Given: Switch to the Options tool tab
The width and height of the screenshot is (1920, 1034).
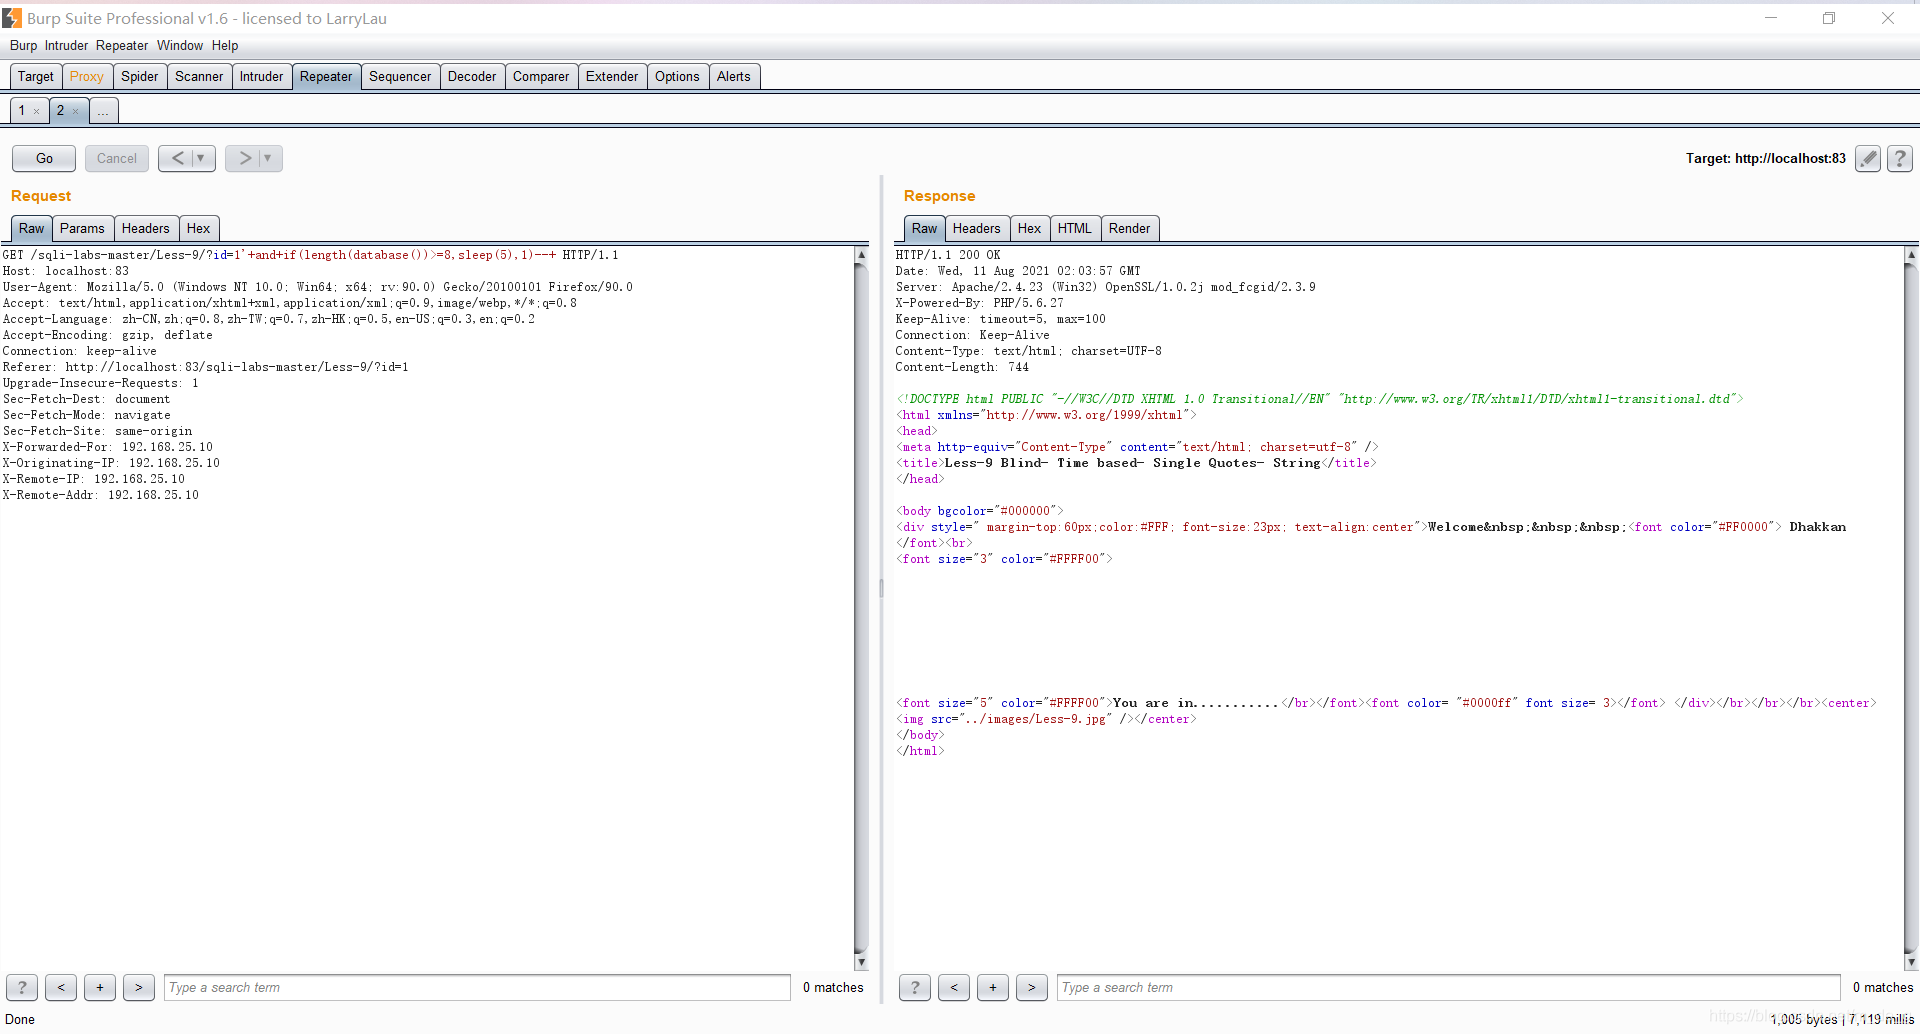Looking at the screenshot, I should pyautogui.click(x=677, y=76).
